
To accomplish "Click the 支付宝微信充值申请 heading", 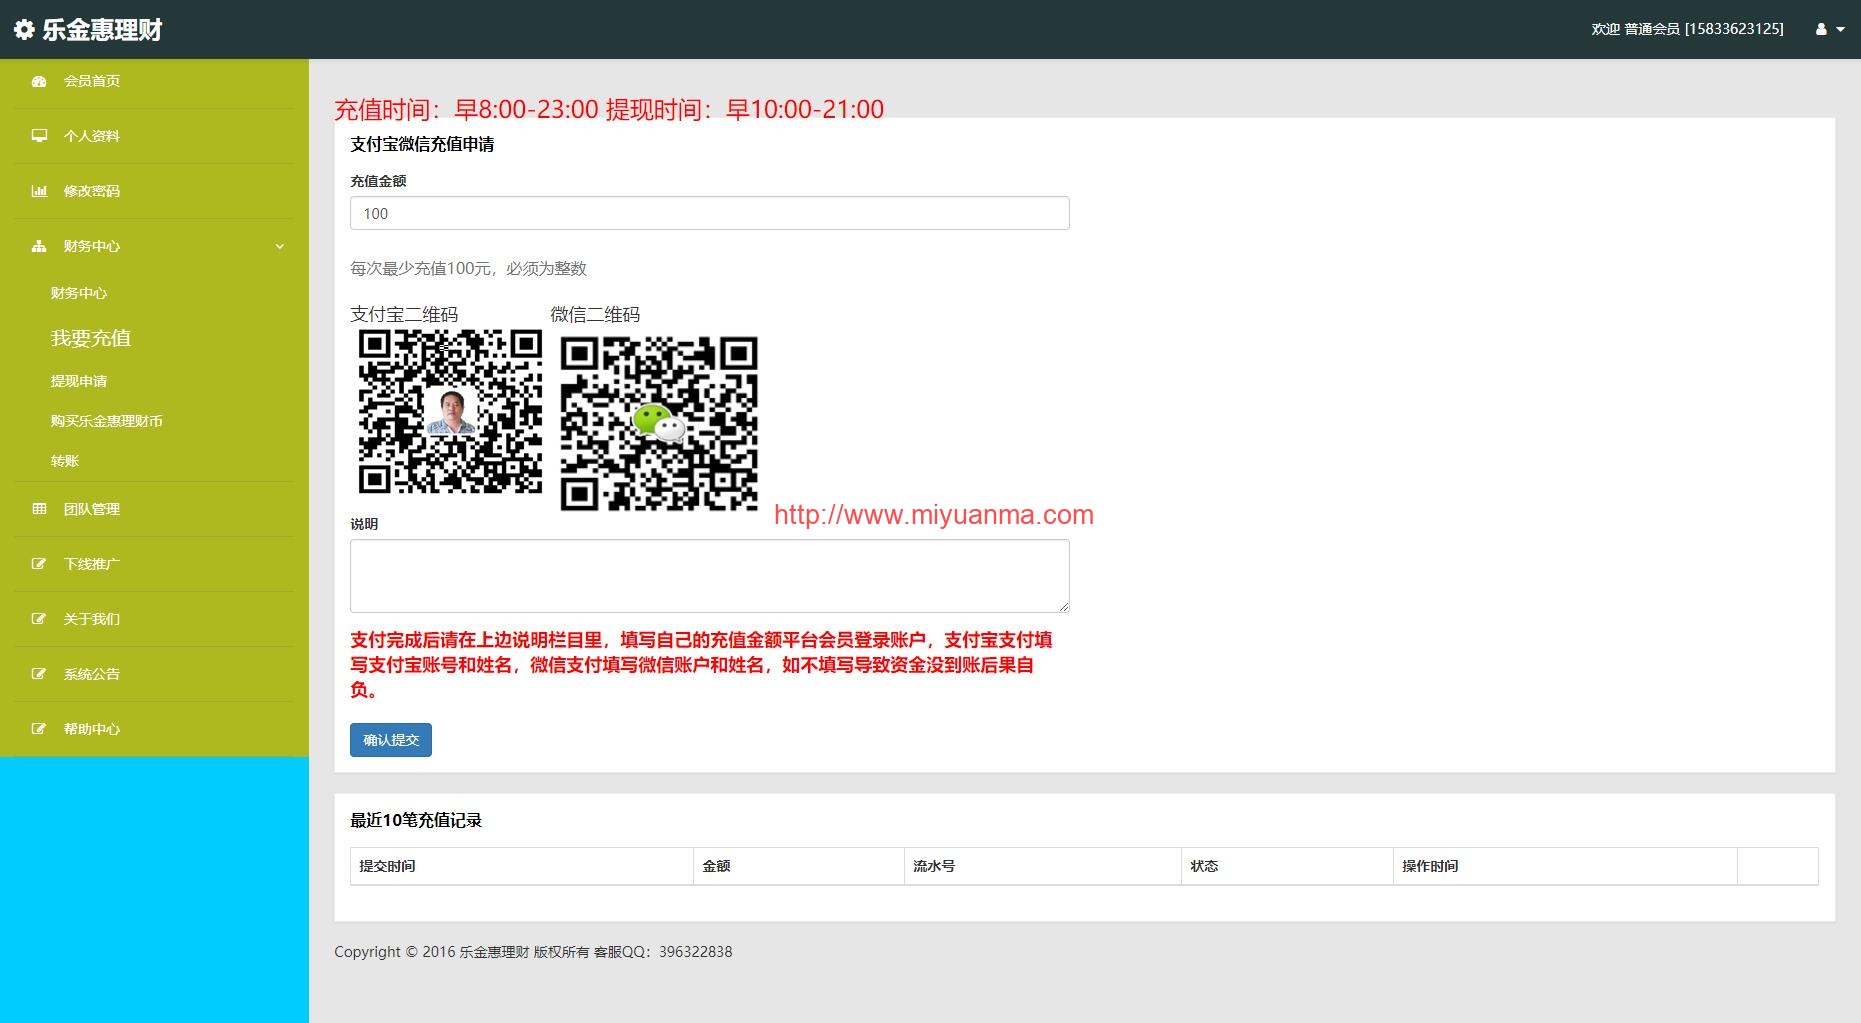I will point(422,144).
